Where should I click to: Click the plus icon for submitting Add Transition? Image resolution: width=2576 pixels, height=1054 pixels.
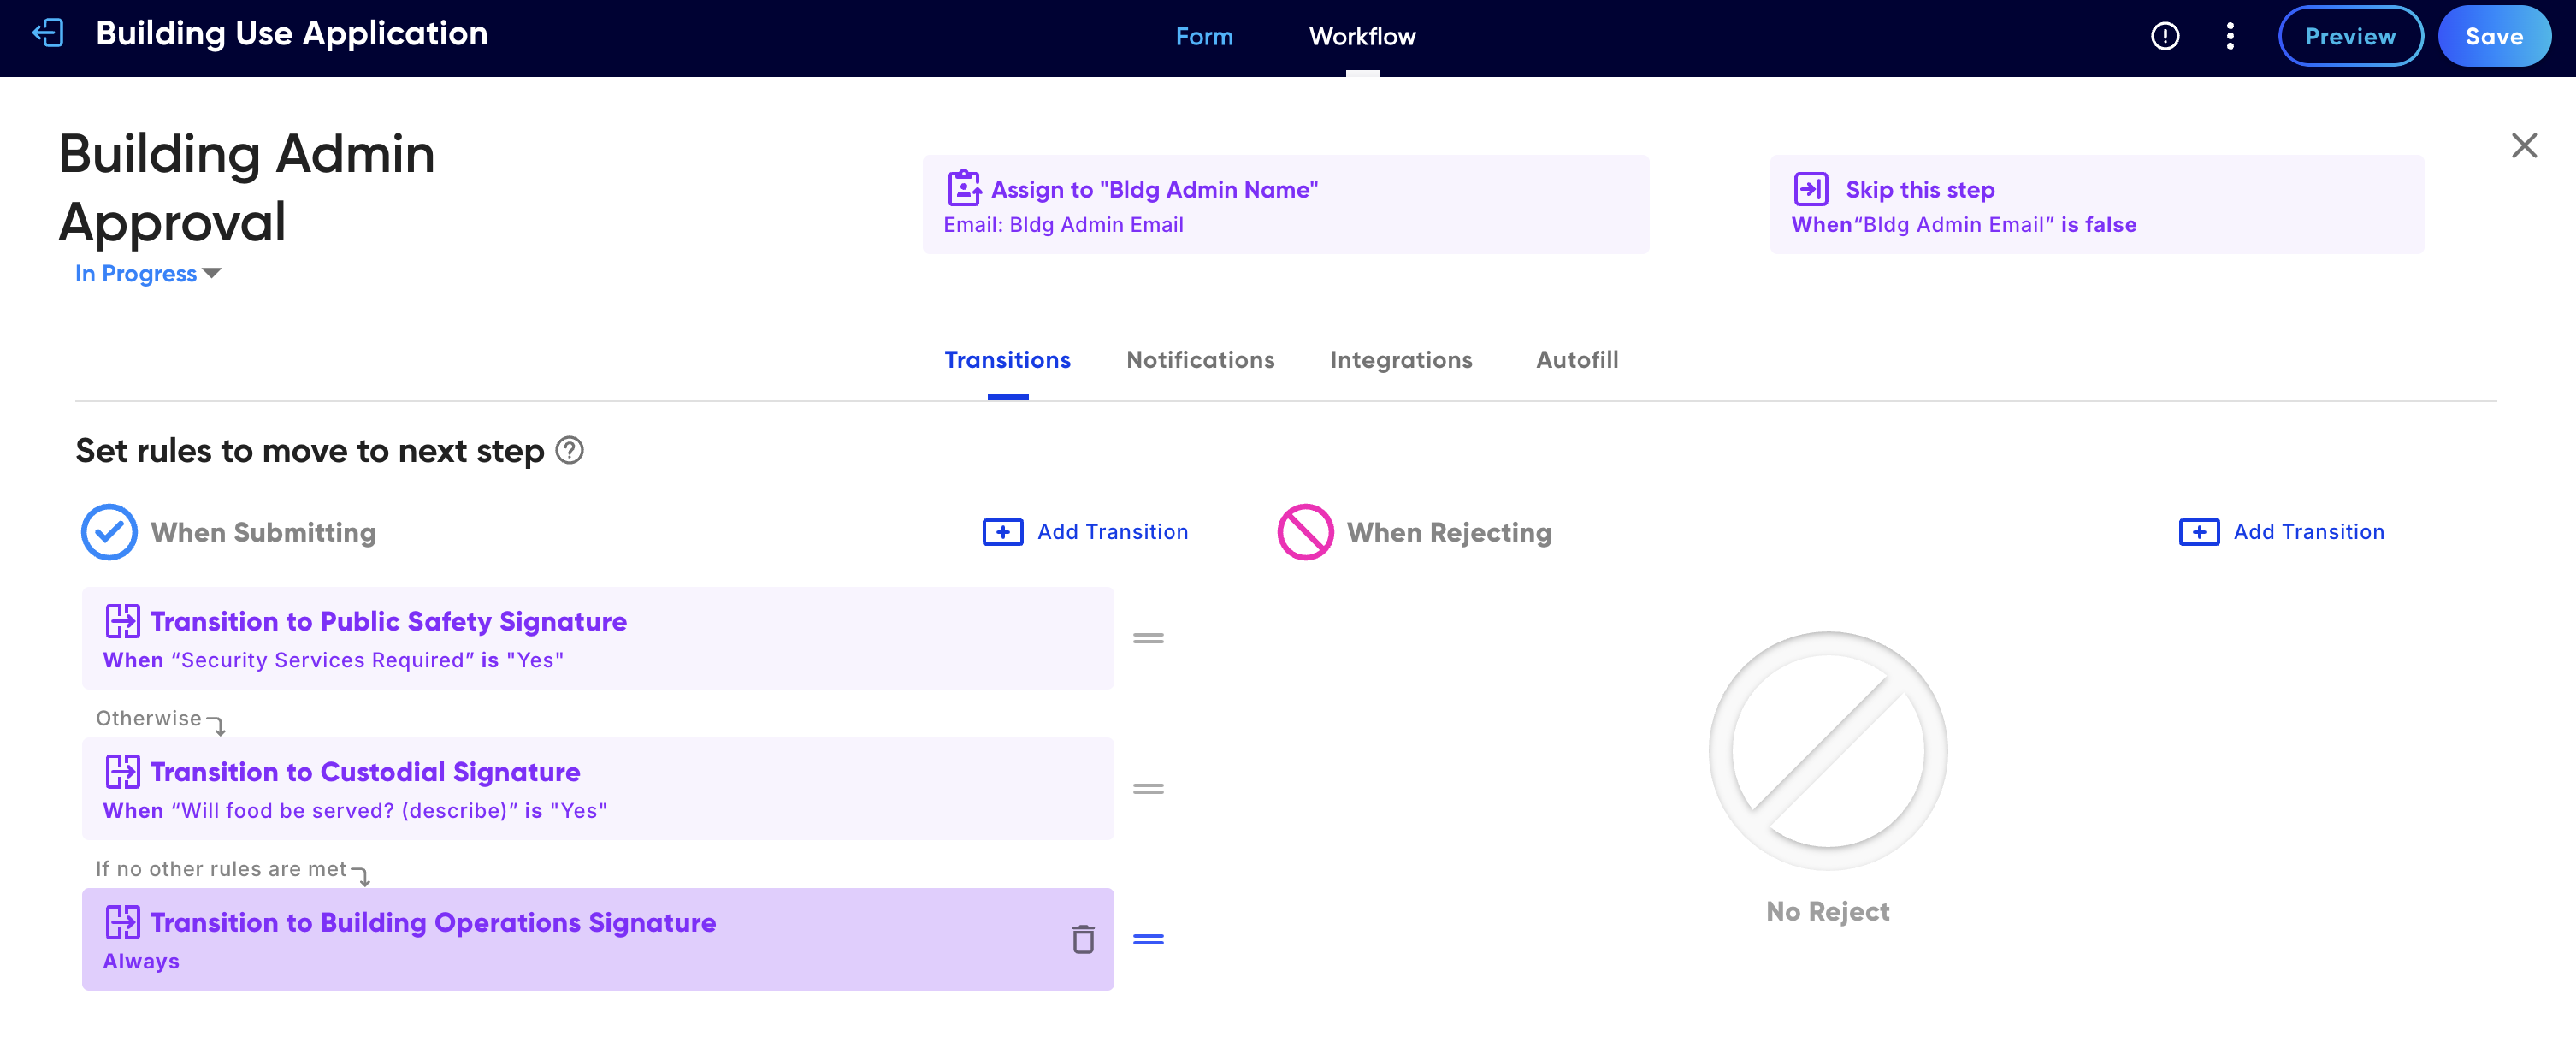point(1003,532)
